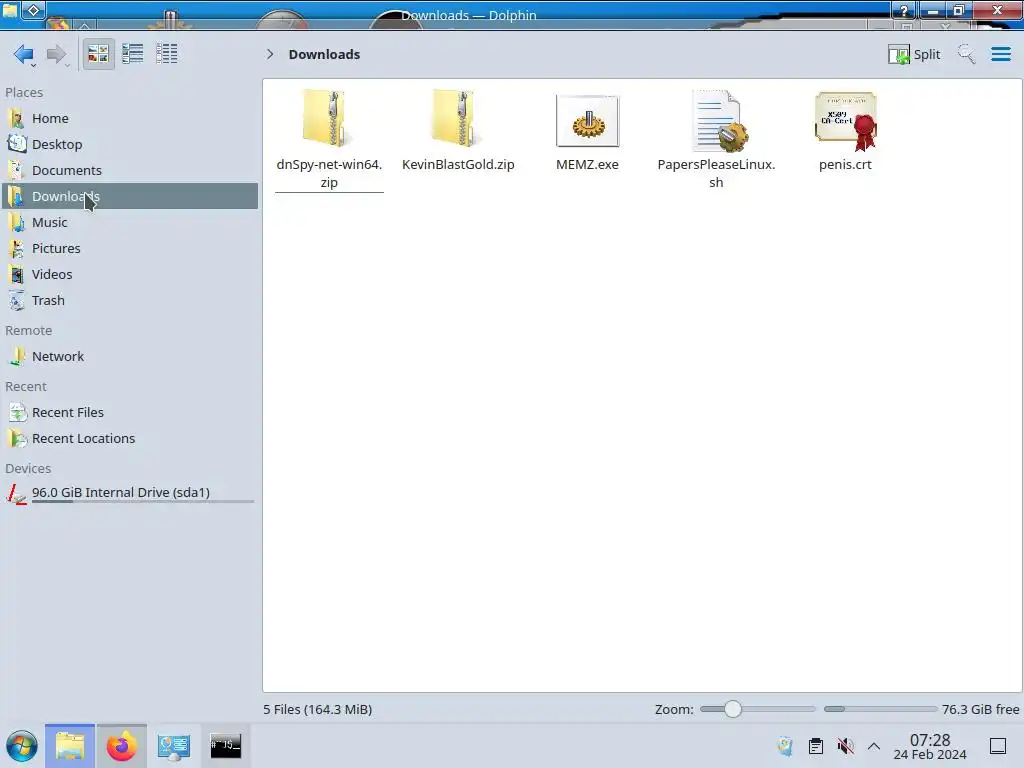Click the system tray icon before the clipboard

785,746
